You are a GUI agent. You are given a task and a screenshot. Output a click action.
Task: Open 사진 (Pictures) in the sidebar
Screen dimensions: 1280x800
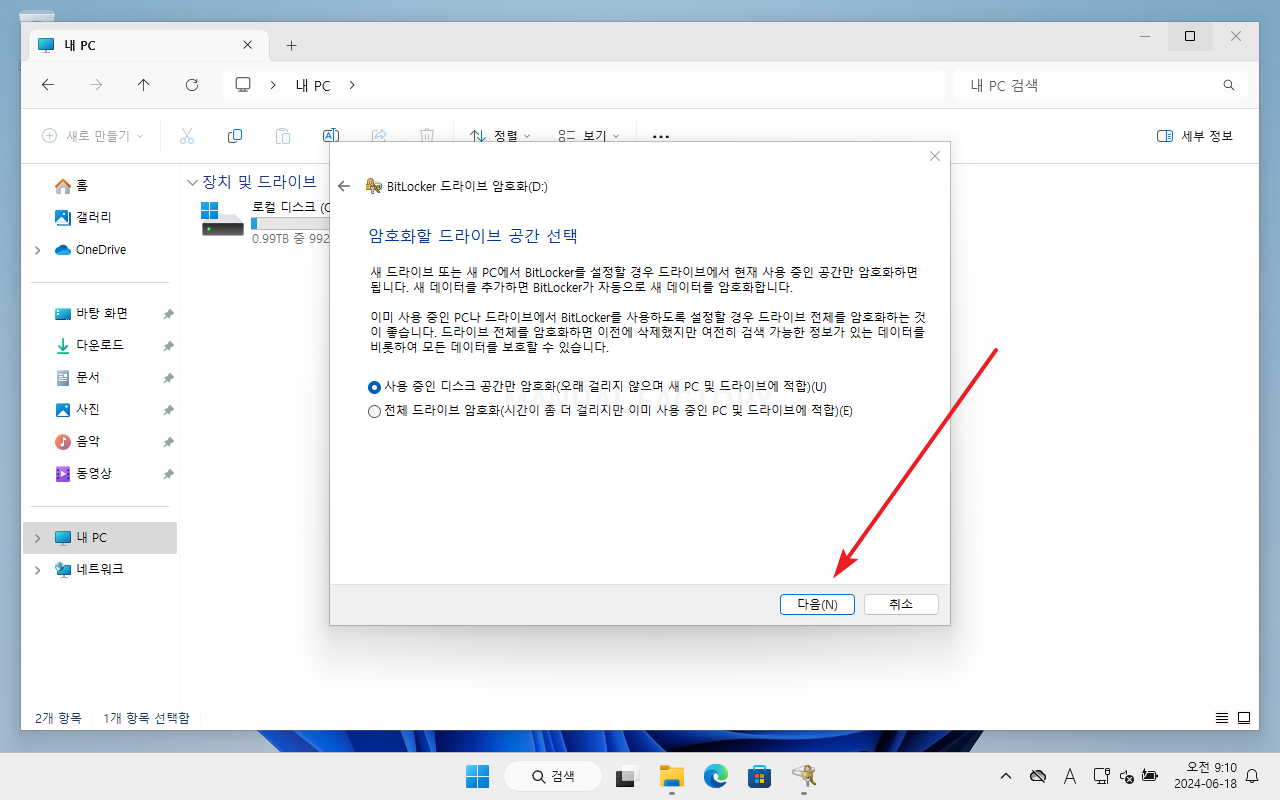pos(99,409)
